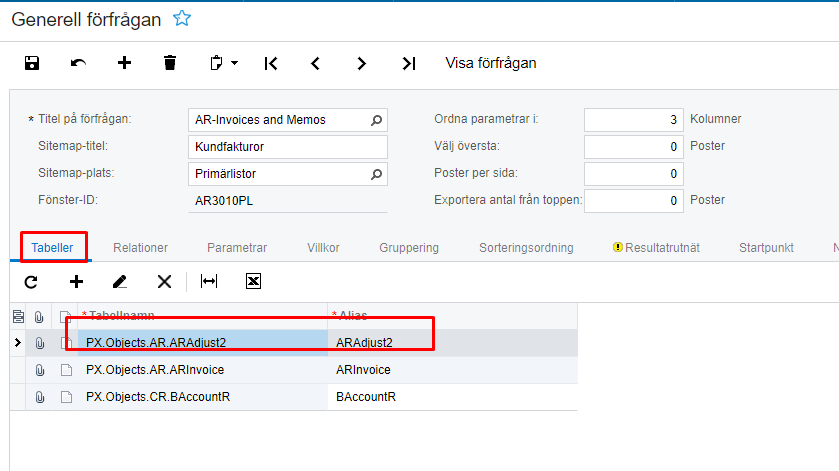
Task: Click the Excel export icon
Action: tap(254, 282)
